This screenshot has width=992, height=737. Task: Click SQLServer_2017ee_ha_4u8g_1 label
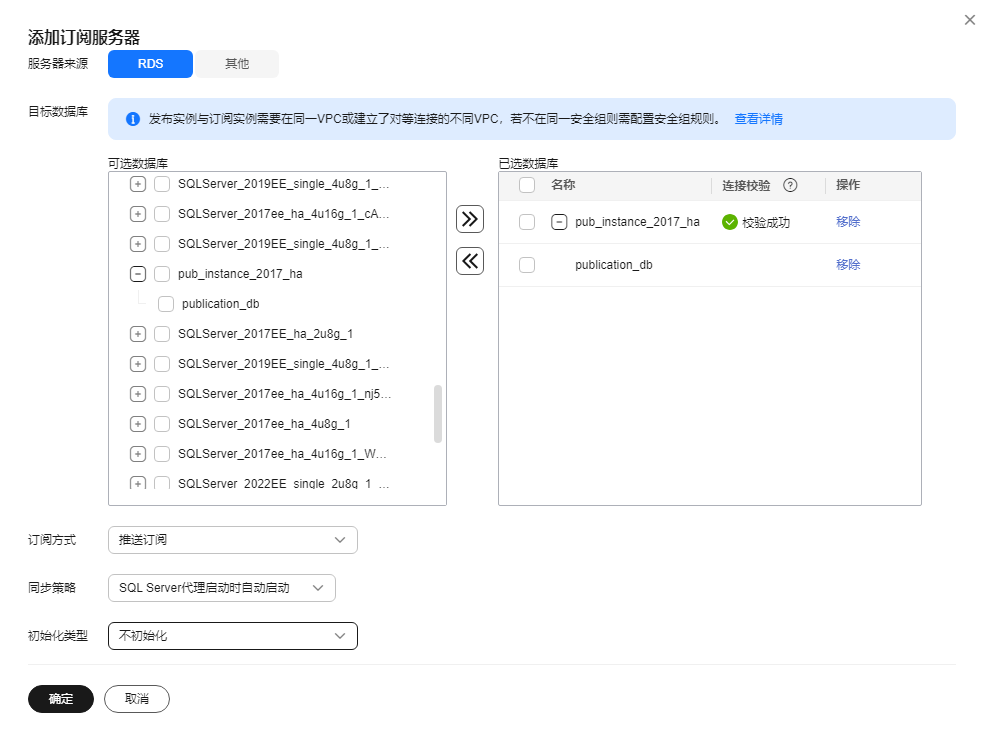click(x=264, y=424)
